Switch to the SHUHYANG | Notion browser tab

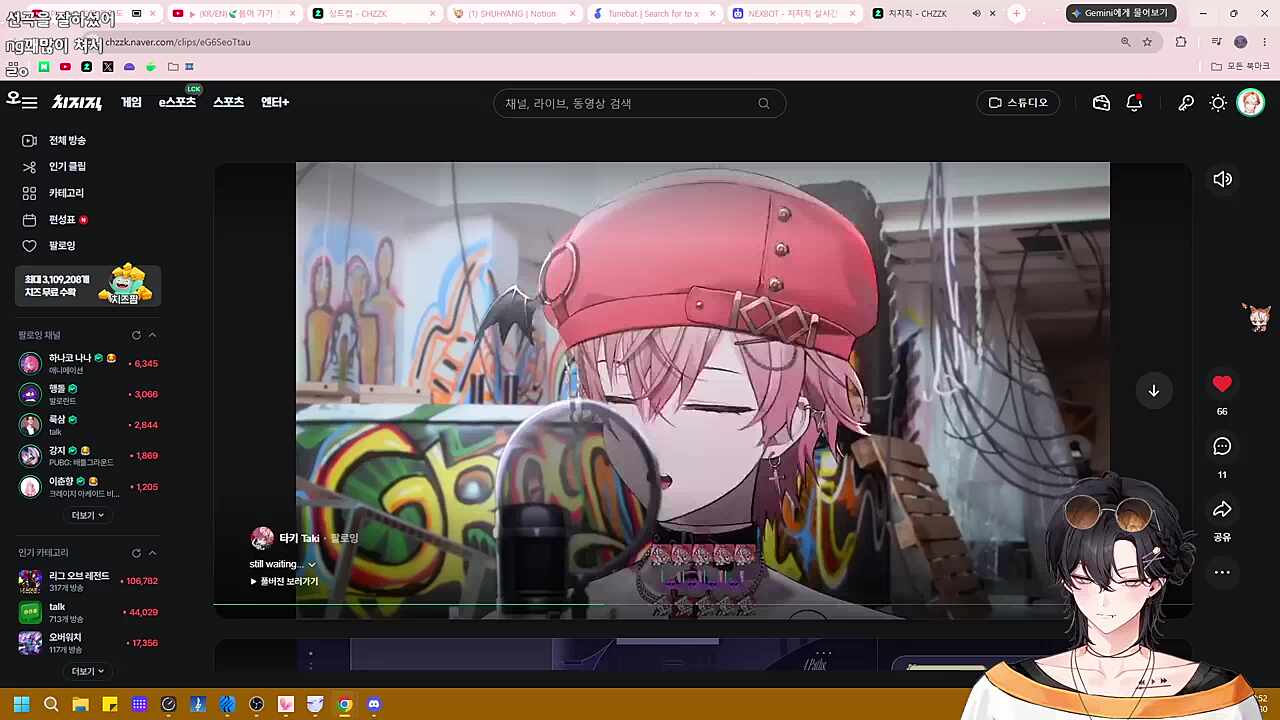tap(515, 14)
